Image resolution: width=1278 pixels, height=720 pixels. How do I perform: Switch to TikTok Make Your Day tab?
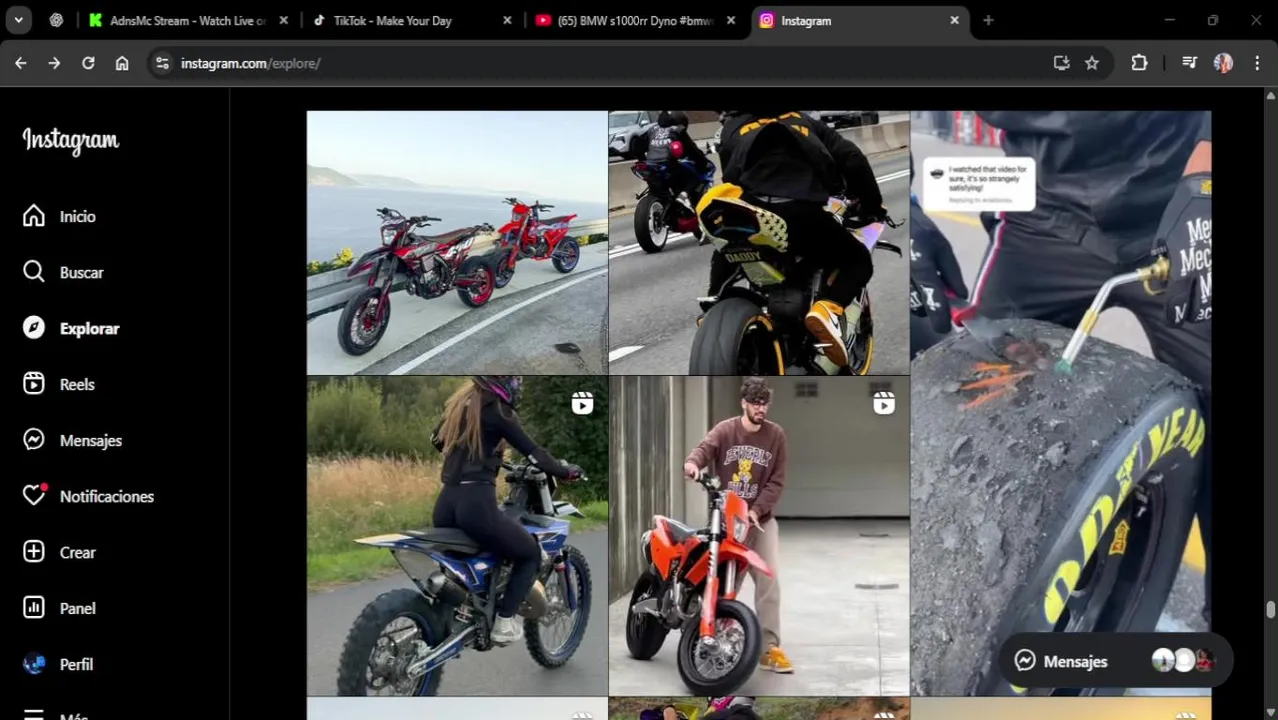point(413,20)
